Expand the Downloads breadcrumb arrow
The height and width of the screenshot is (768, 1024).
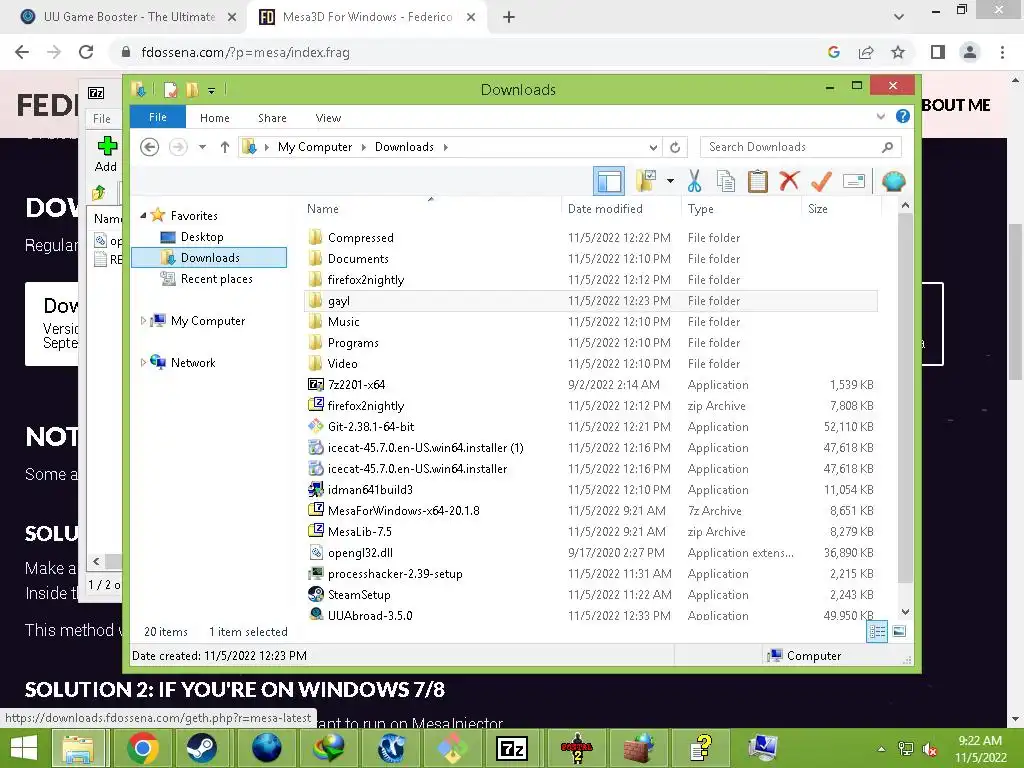click(445, 147)
